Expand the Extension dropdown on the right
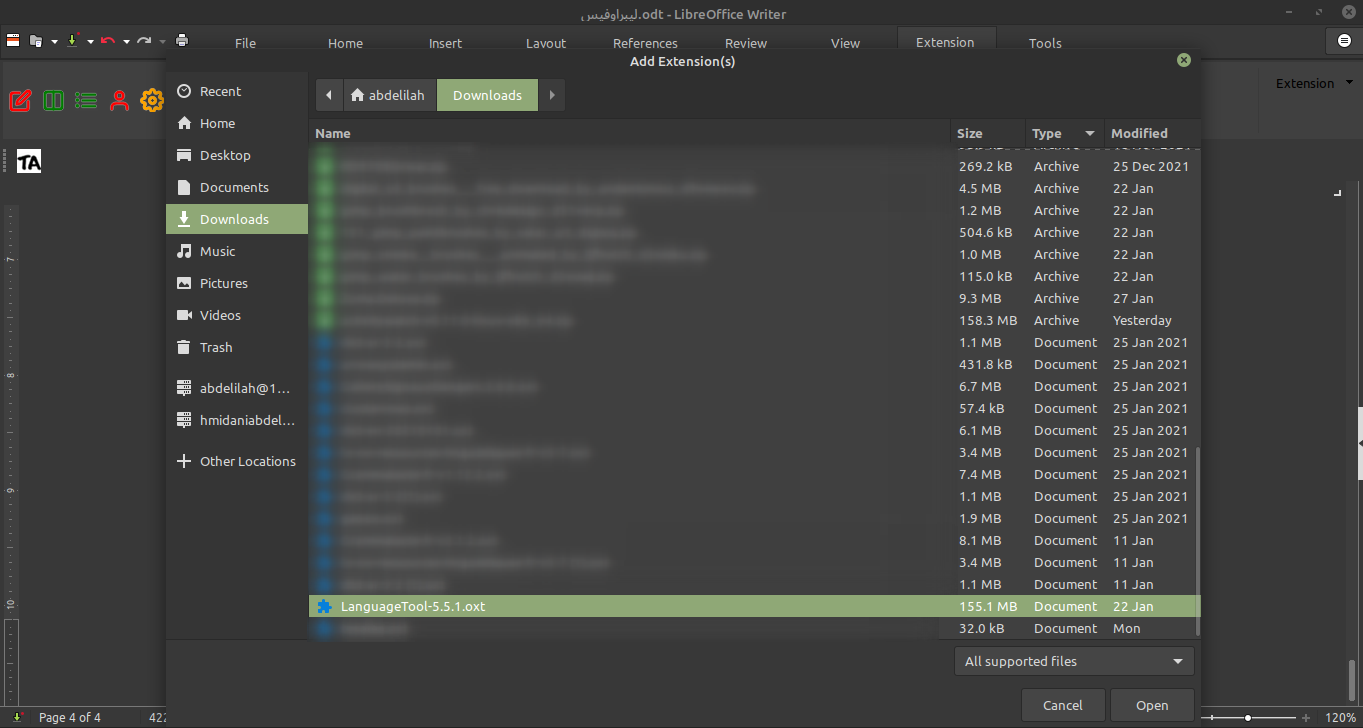The height and width of the screenshot is (728, 1363). 1311,84
